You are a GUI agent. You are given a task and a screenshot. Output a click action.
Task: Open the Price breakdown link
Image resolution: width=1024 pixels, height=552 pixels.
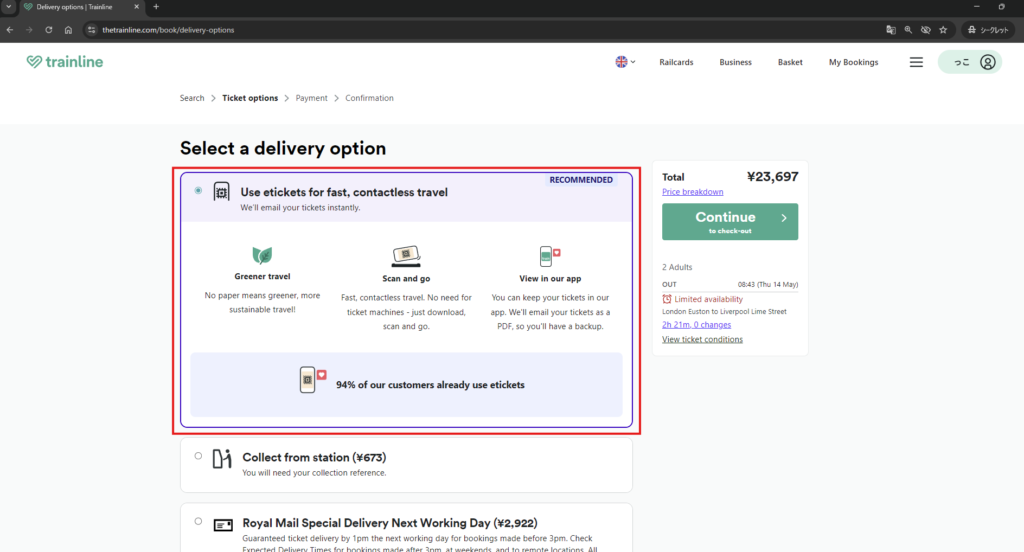pyautogui.click(x=692, y=192)
